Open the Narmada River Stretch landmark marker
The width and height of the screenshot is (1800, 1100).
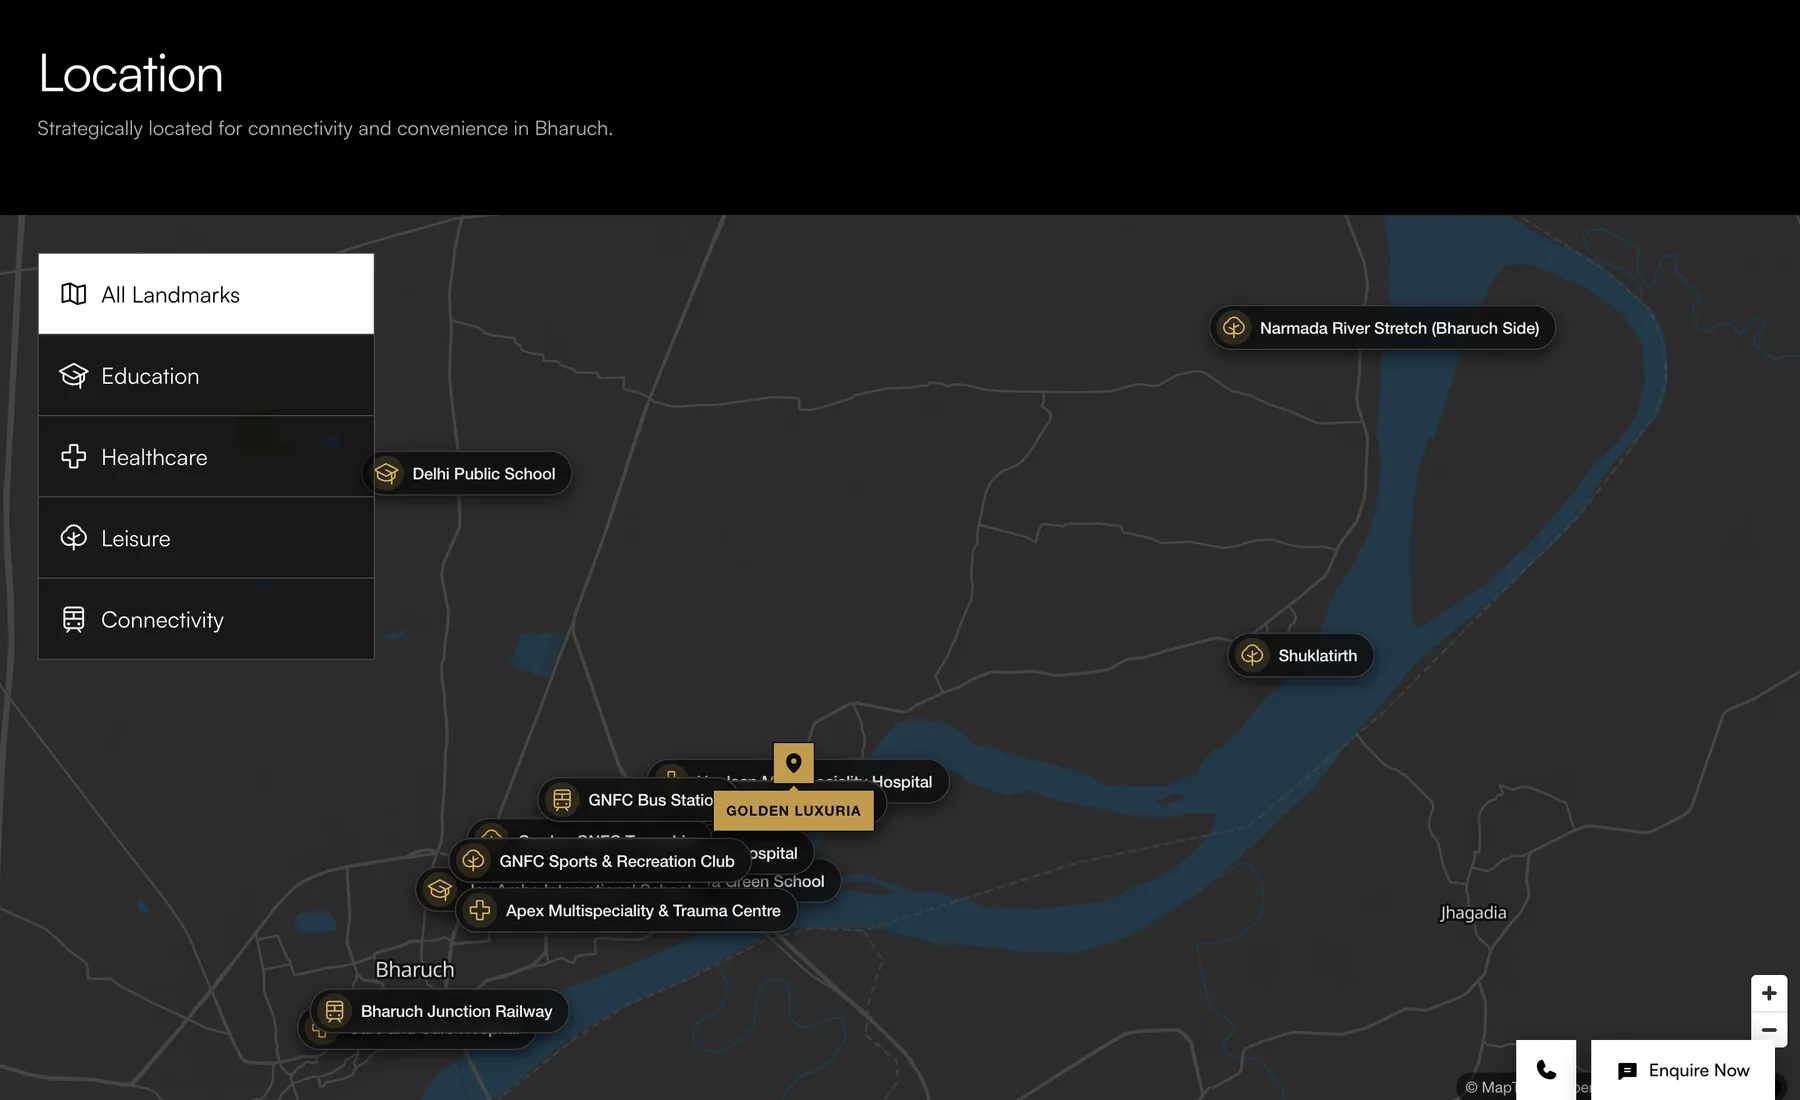[1382, 328]
